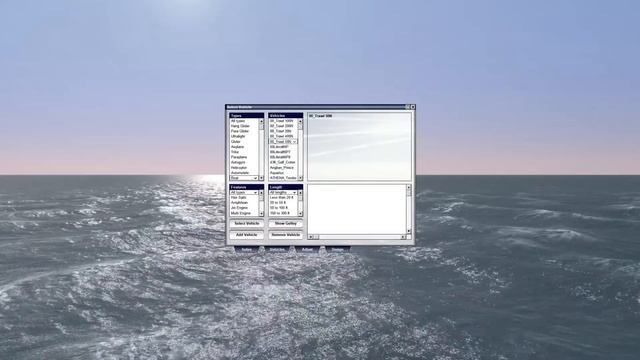The width and height of the screenshot is (640, 360).
Task: Click the Remove Vehicle button
Action: [x=285, y=235]
